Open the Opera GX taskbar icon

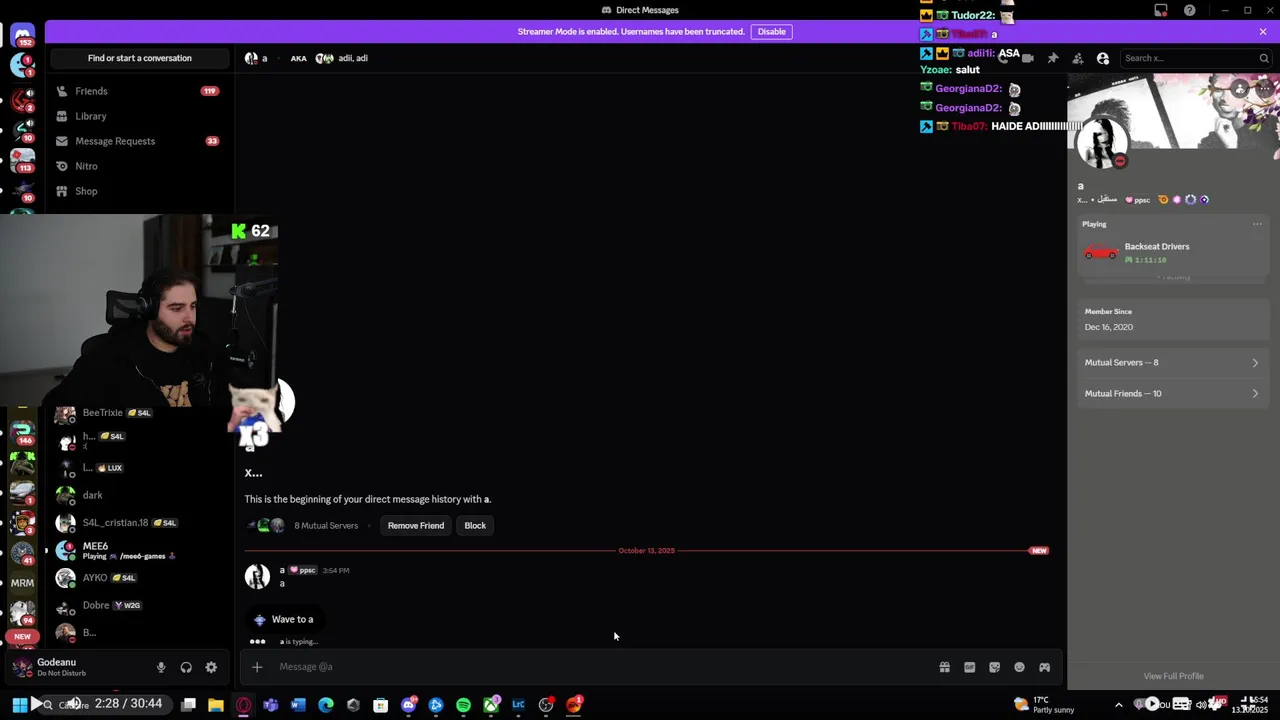(x=243, y=705)
